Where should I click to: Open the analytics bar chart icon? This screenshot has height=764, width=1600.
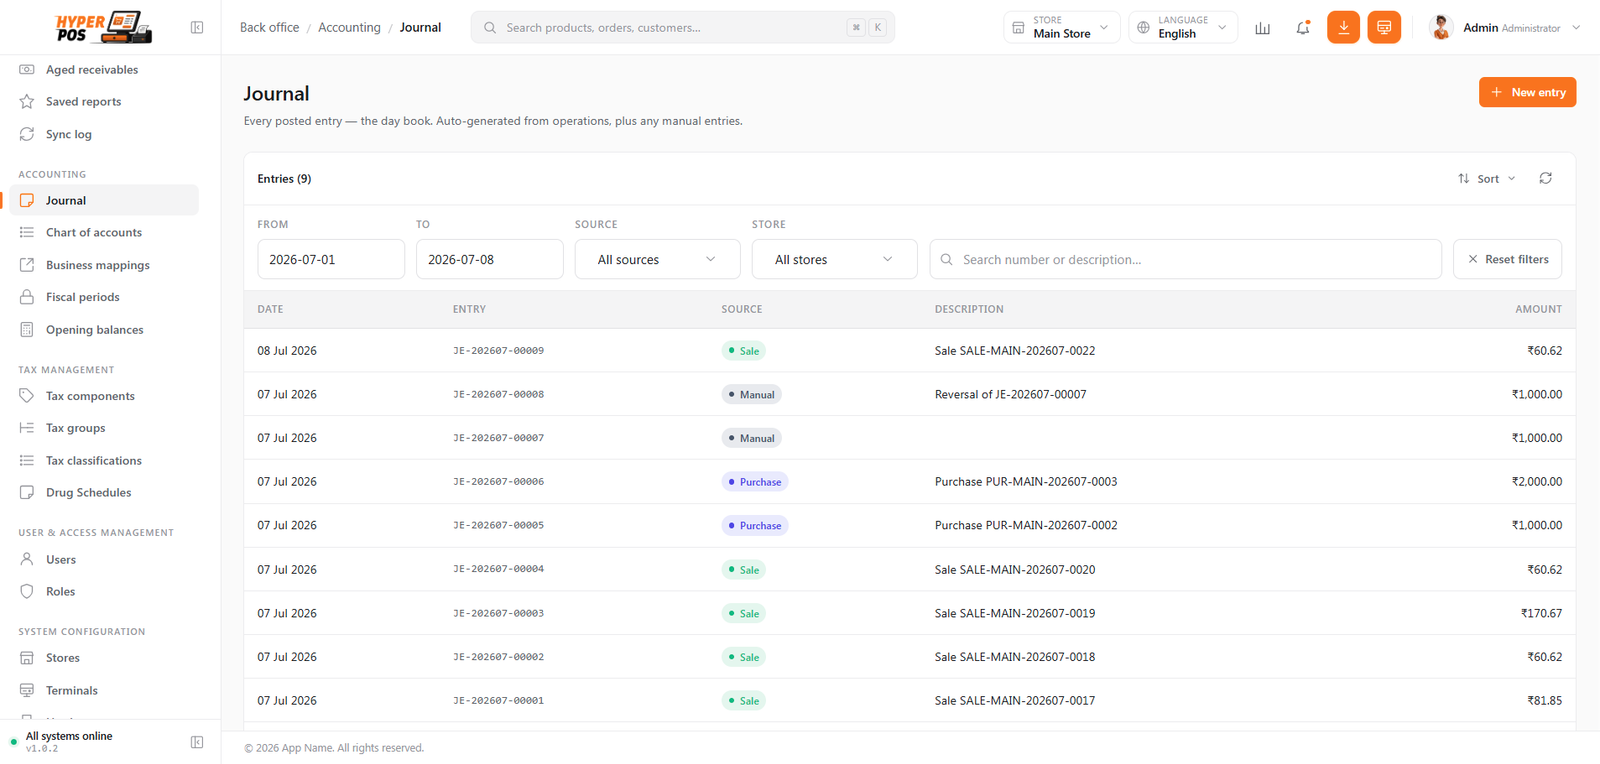(x=1263, y=28)
